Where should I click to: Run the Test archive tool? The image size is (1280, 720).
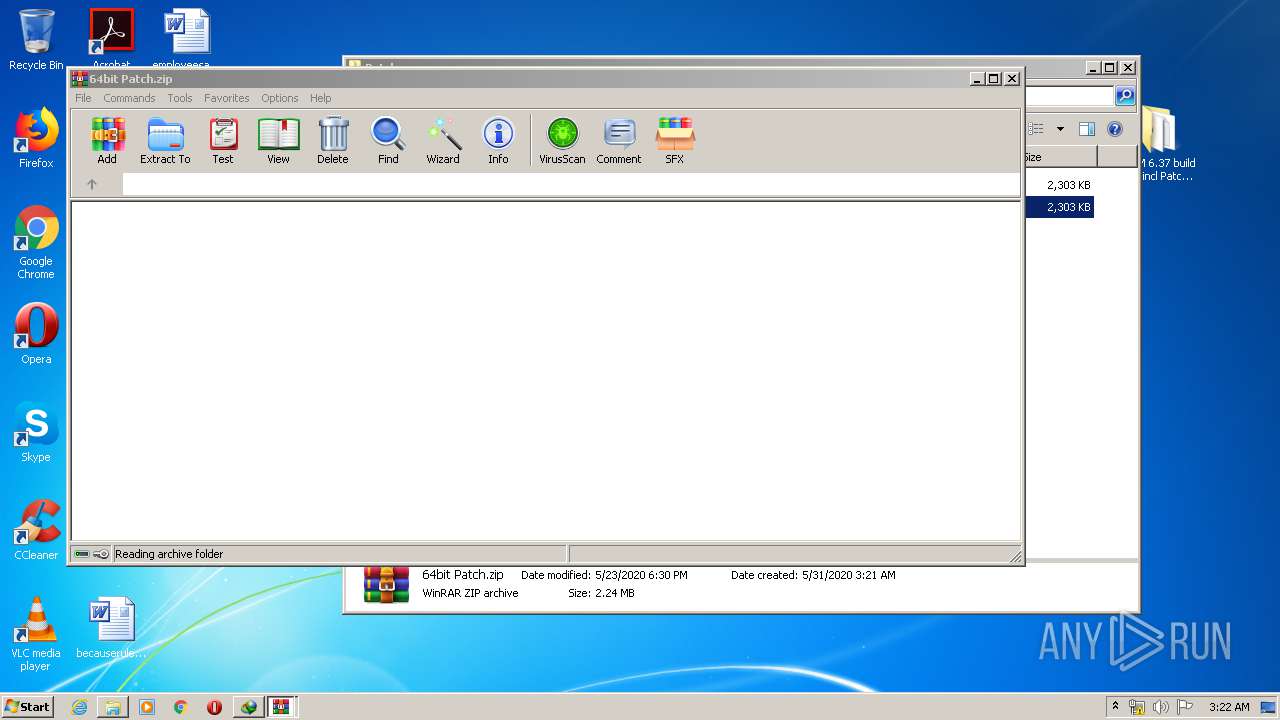coord(223,141)
